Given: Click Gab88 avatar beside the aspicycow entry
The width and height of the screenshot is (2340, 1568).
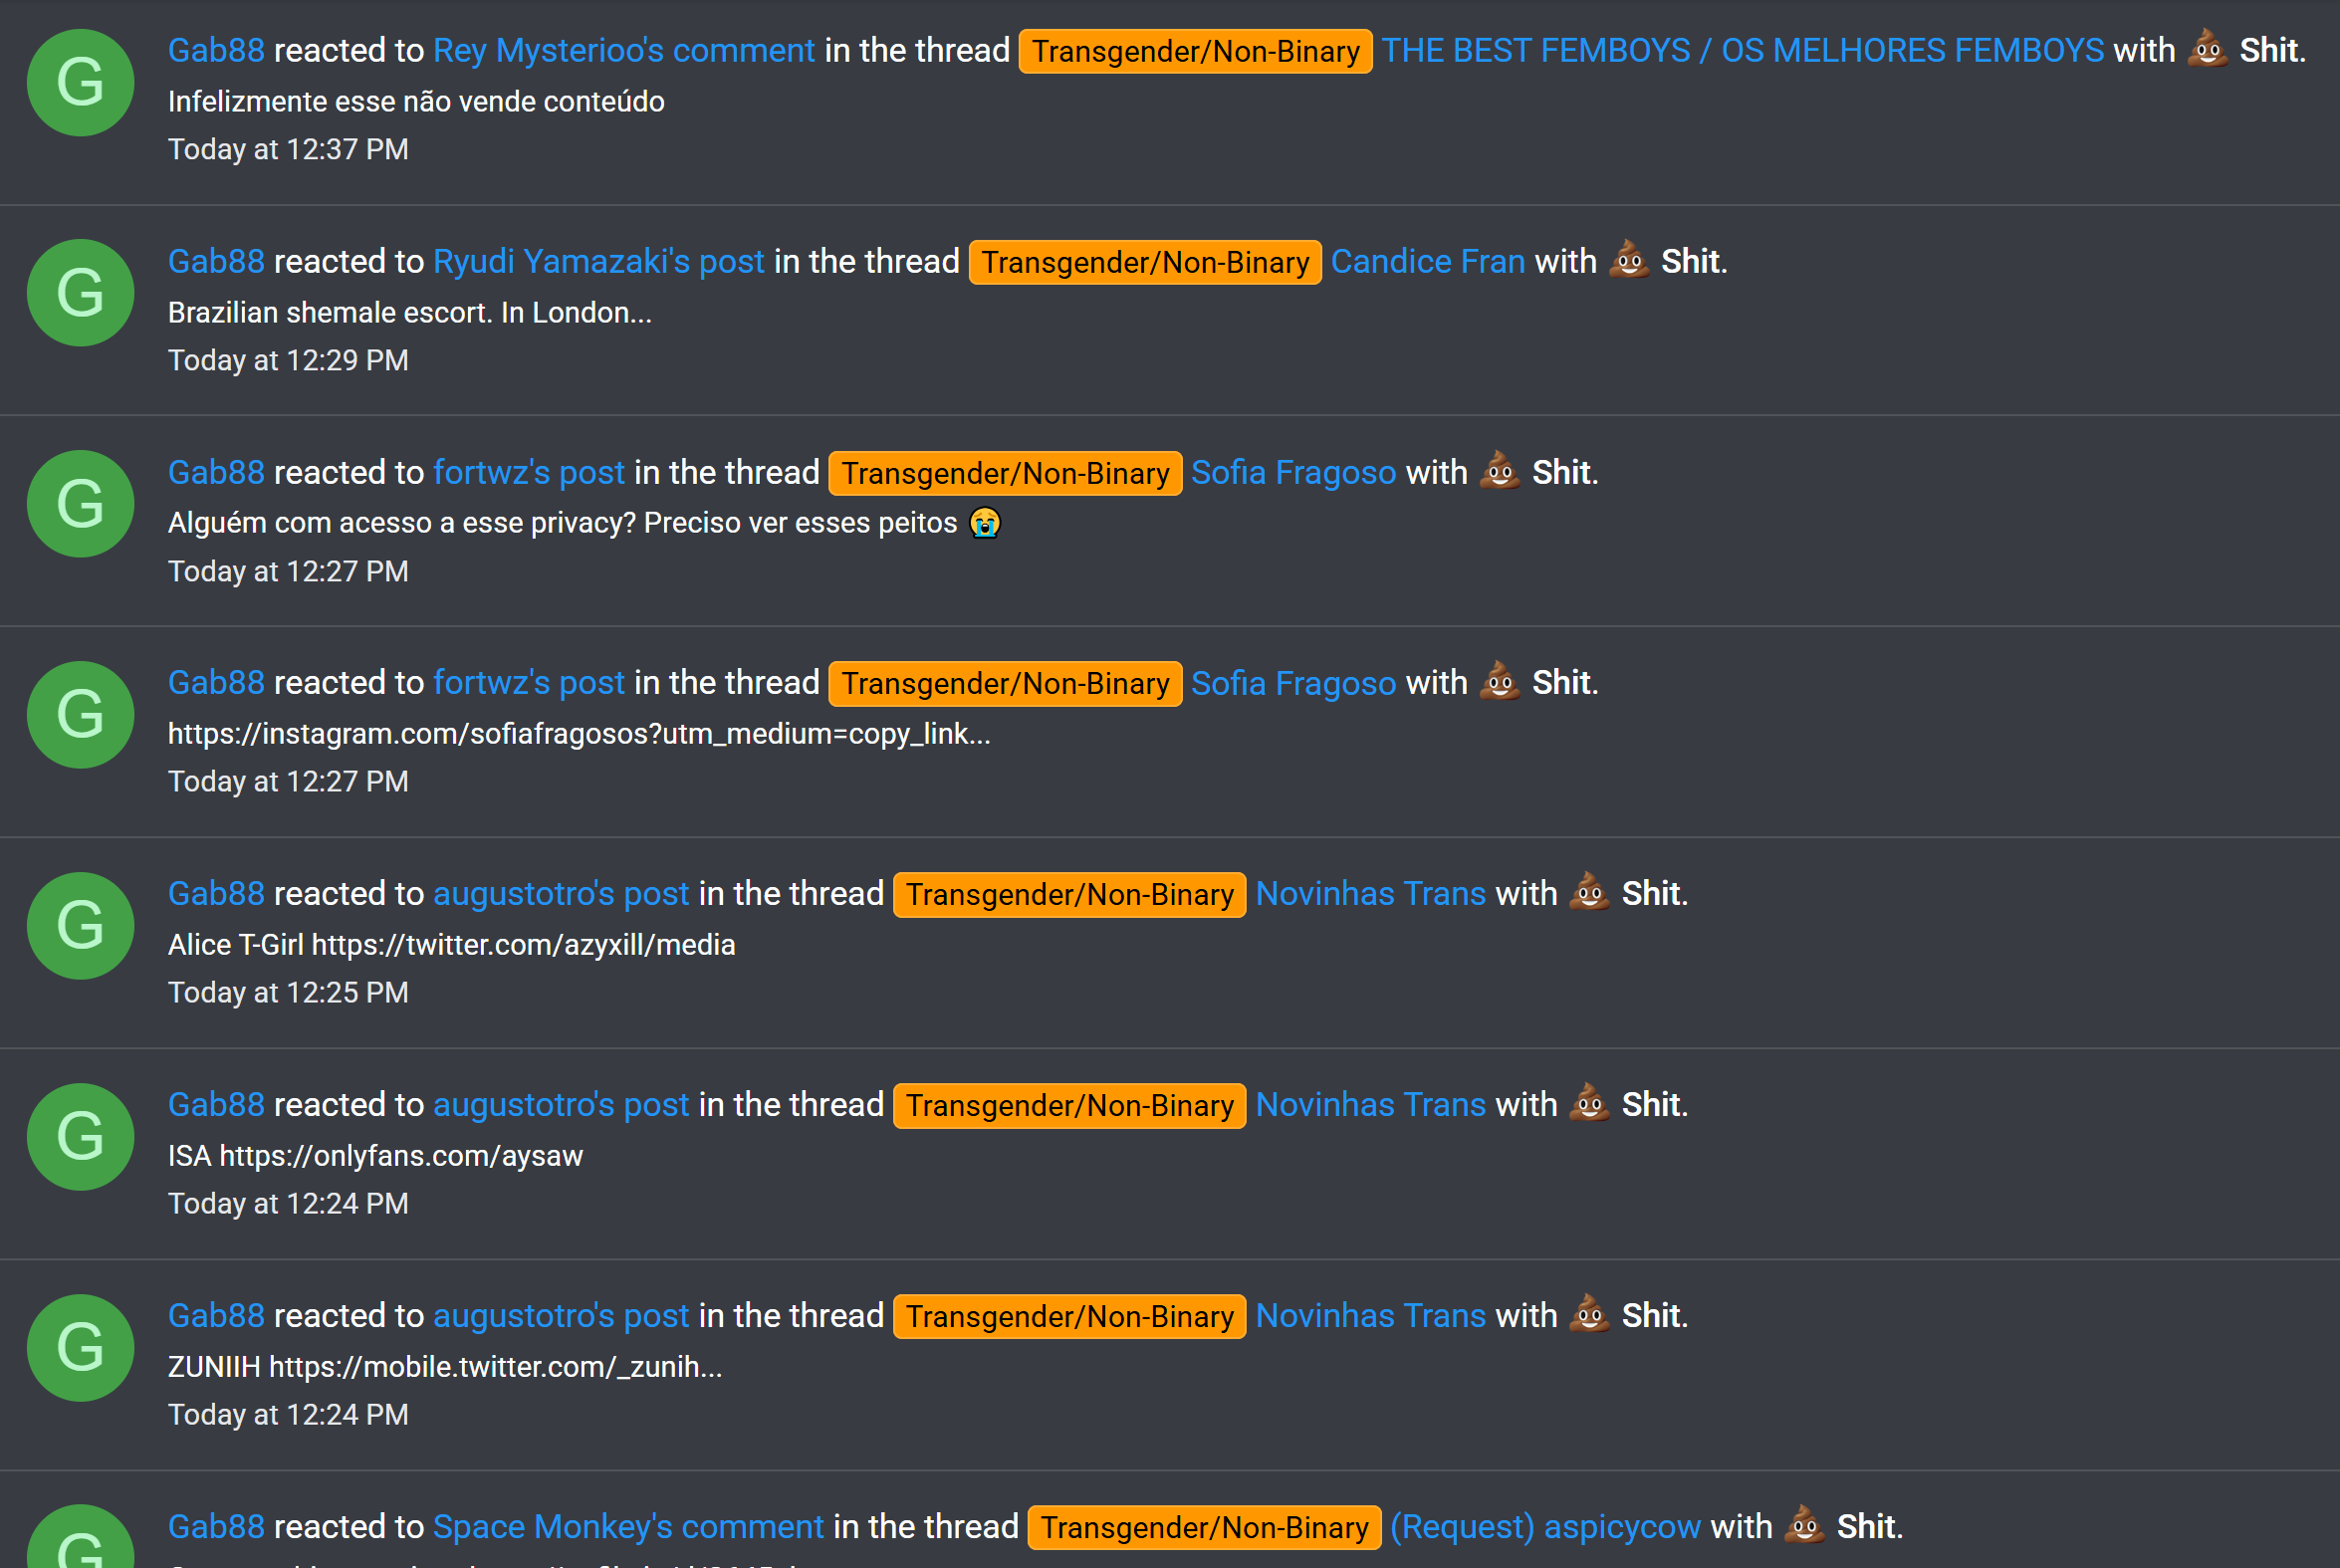Looking at the screenshot, I should [80, 1537].
